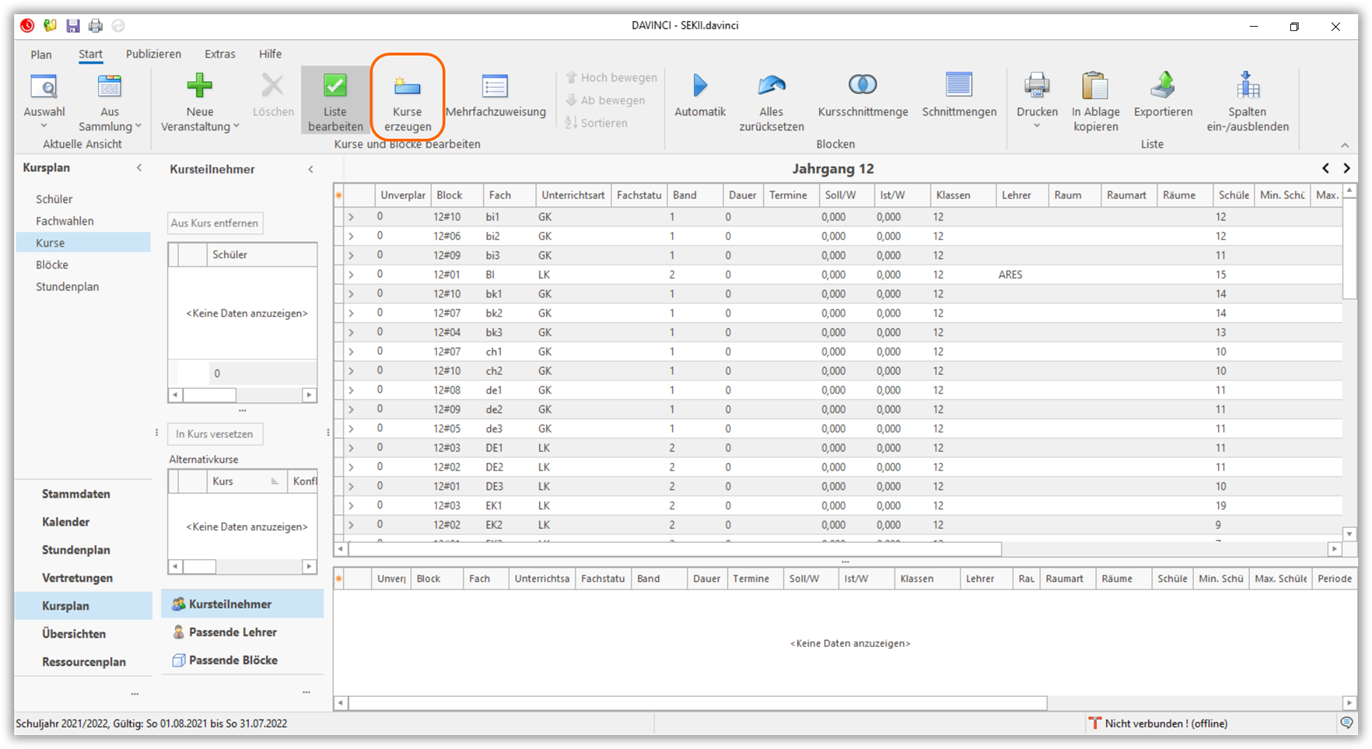The height and width of the screenshot is (749, 1372).
Task: Open the Passende Lehrer panel
Action: 232,632
